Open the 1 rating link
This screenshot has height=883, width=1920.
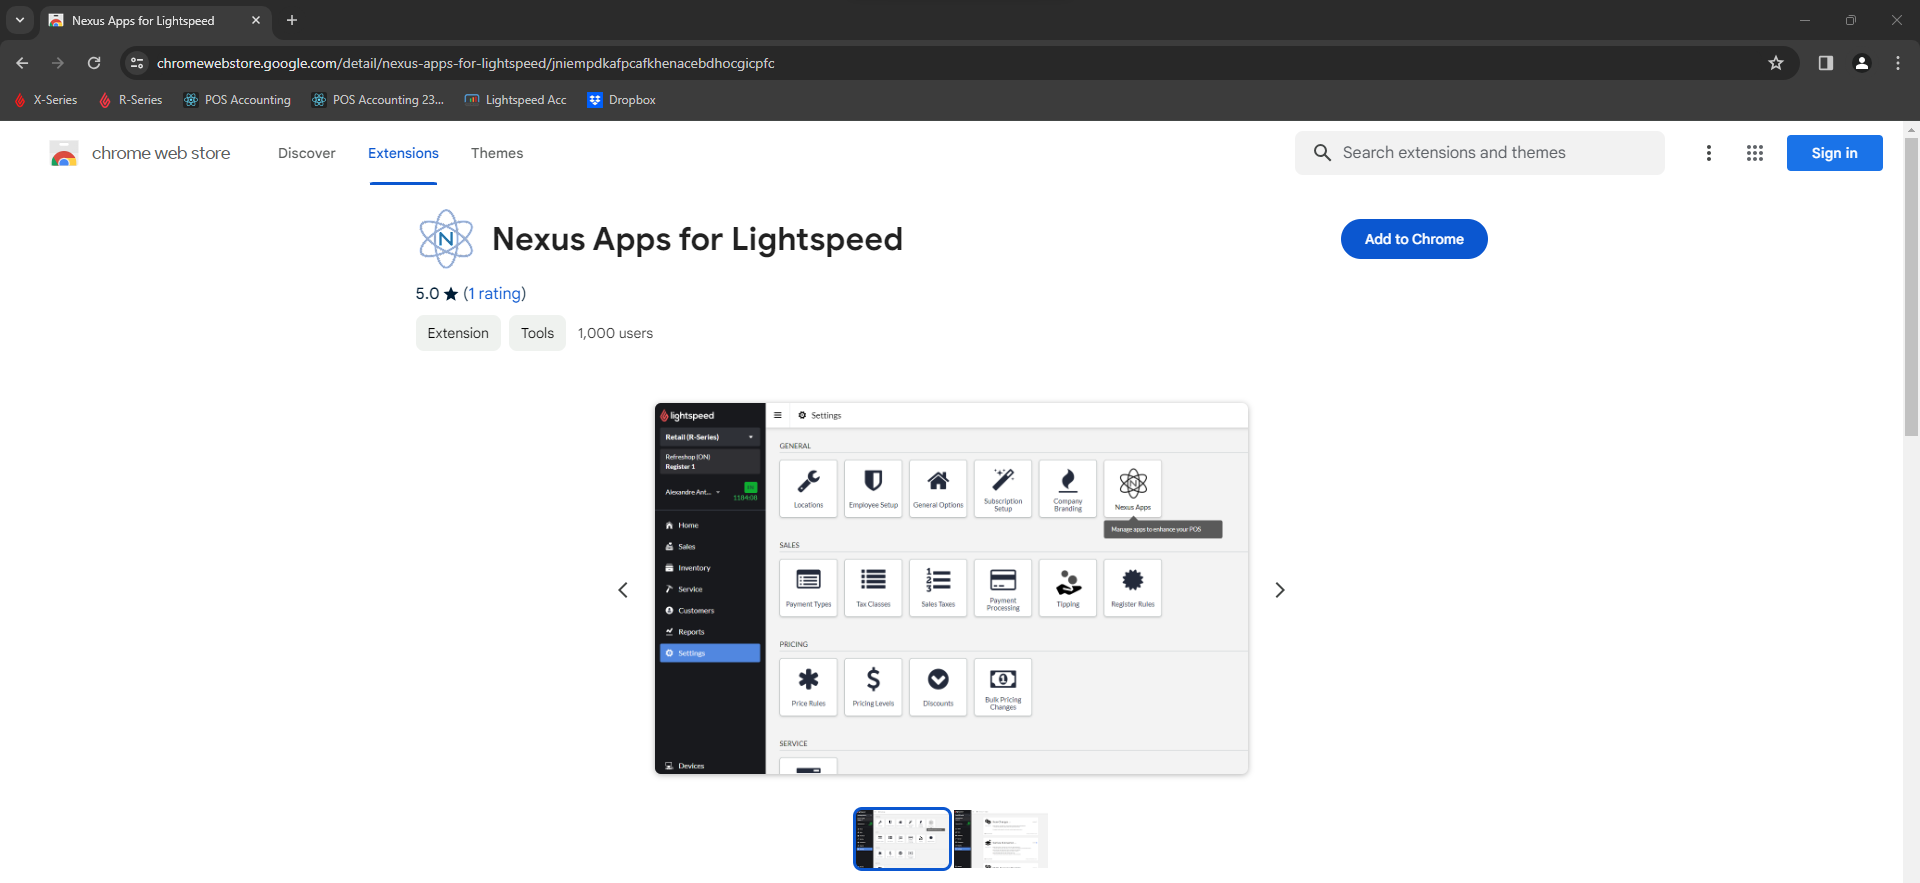click(x=494, y=293)
